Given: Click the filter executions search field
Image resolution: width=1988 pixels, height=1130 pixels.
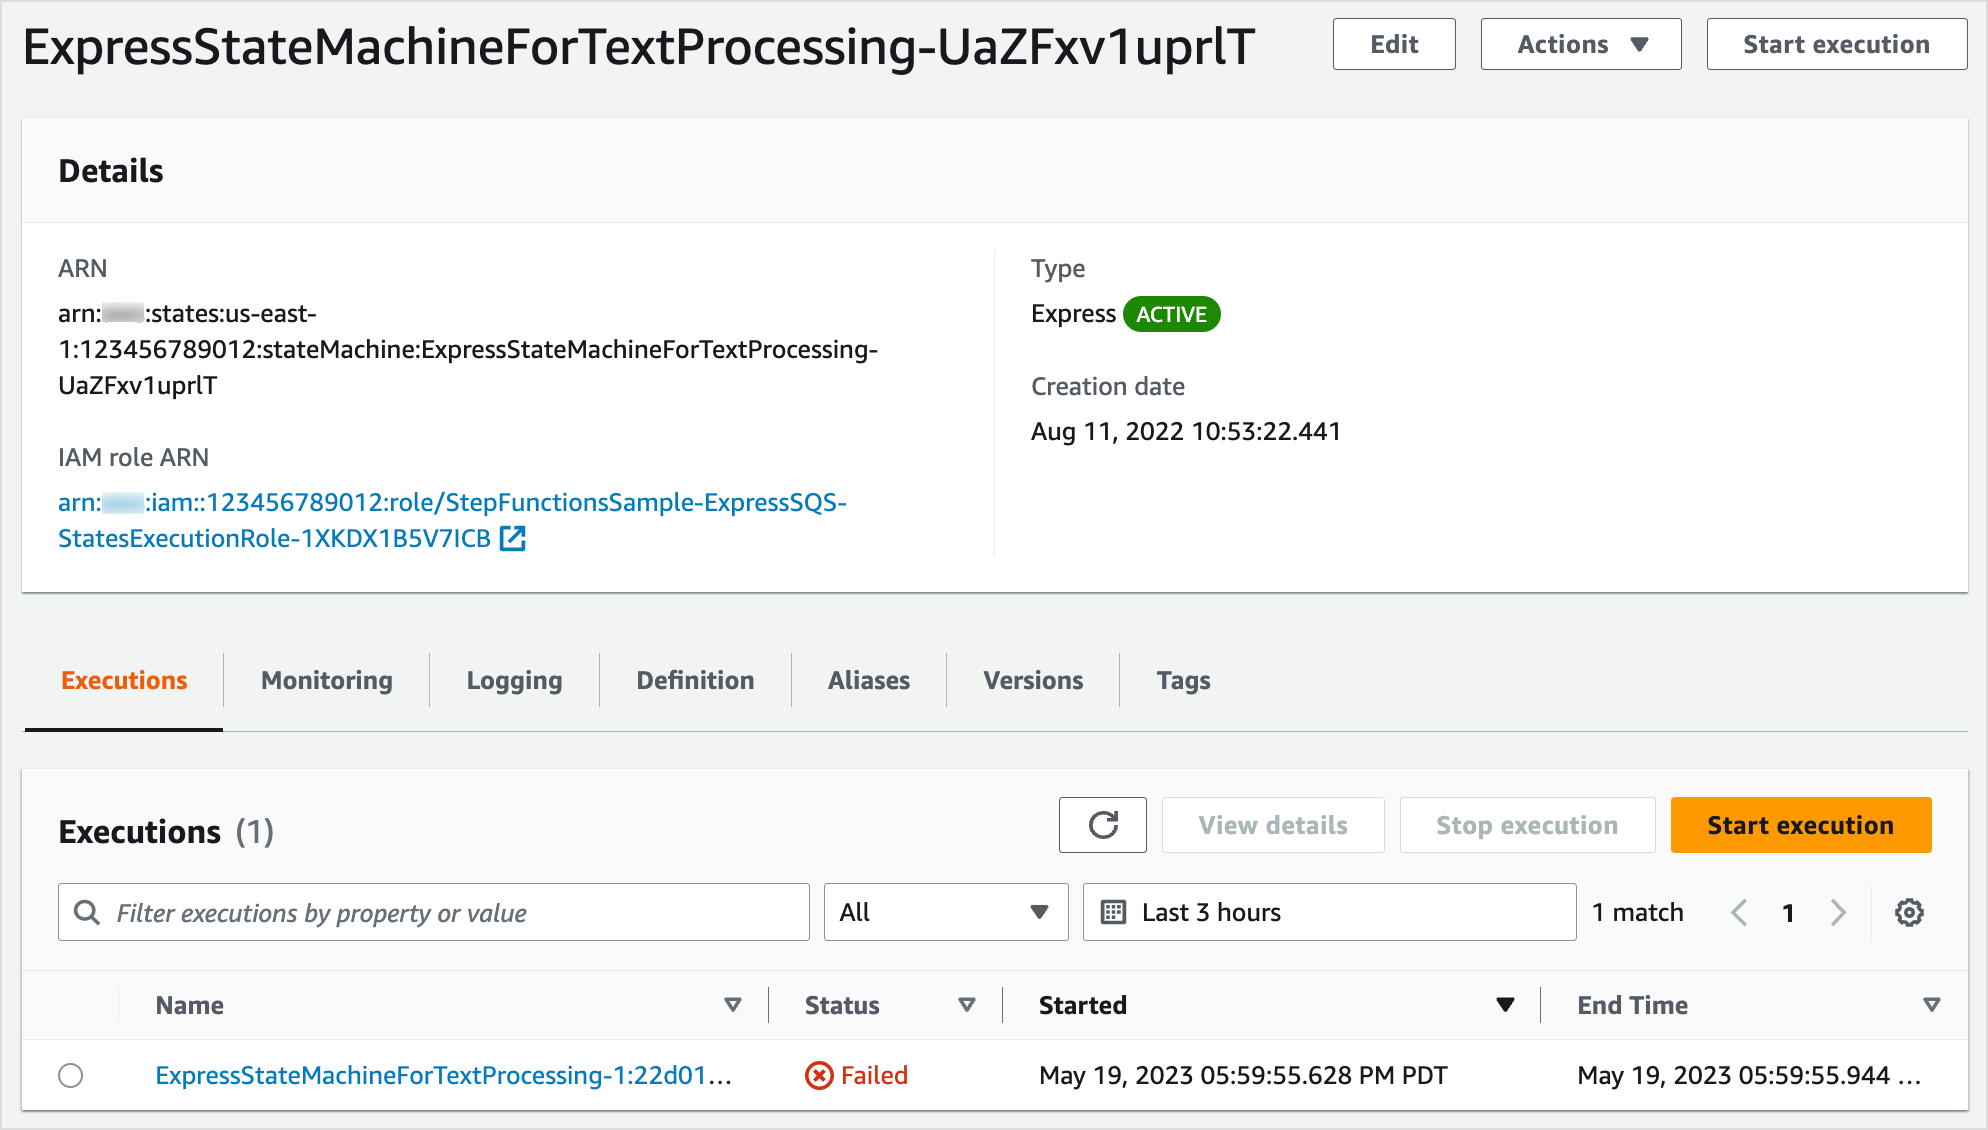Looking at the screenshot, I should (x=434, y=912).
